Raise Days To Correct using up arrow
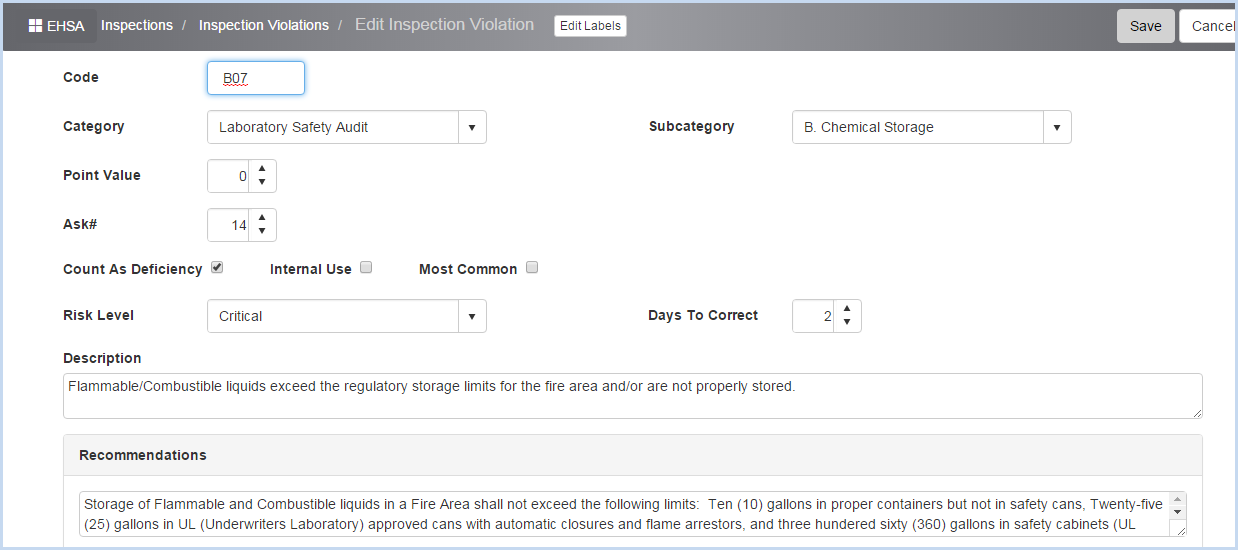 click(846, 309)
